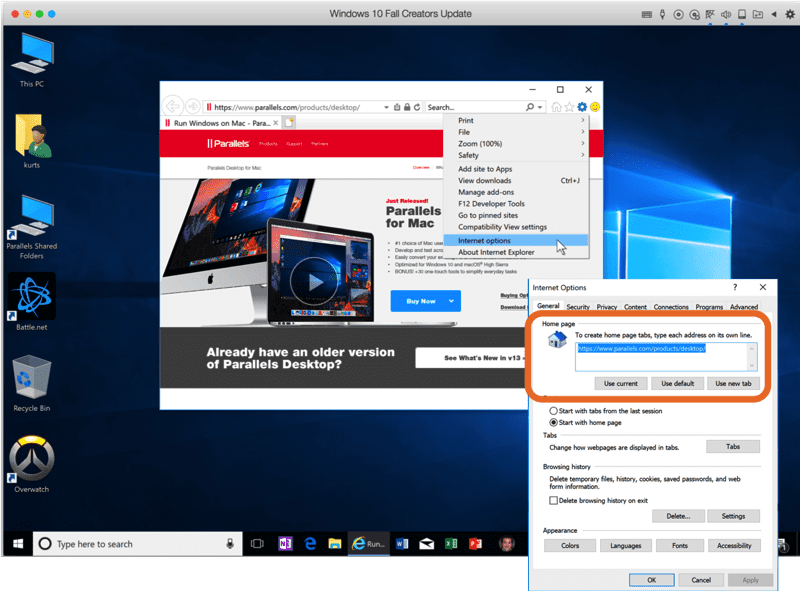Click OK in Internet Options
The height and width of the screenshot is (591, 800).
(x=652, y=580)
